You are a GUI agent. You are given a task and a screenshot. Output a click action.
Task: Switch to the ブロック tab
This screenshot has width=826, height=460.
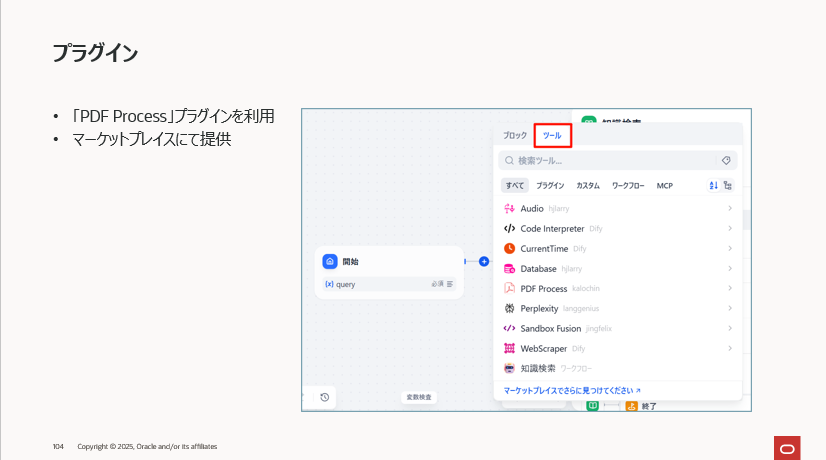coord(515,135)
